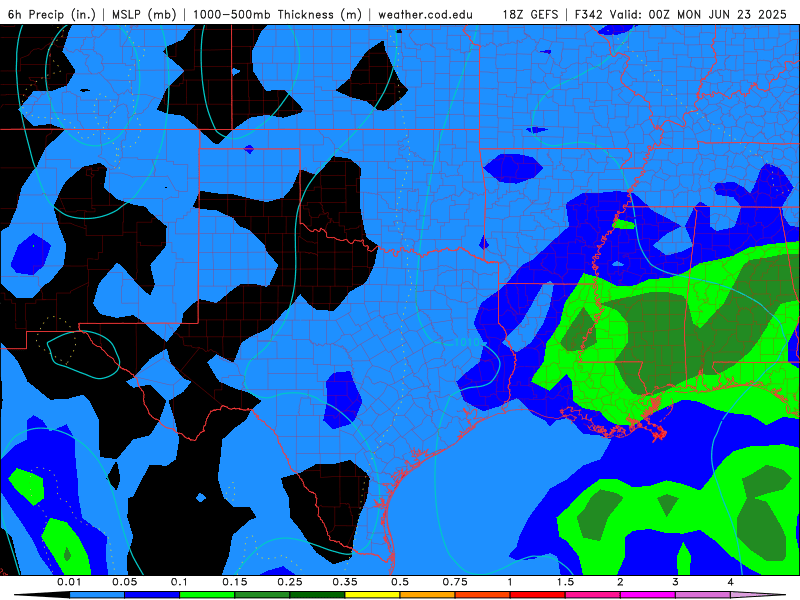This screenshot has height=600, width=800.
Task: Click the "18Z GEFS" model run label
Action: coord(530,14)
